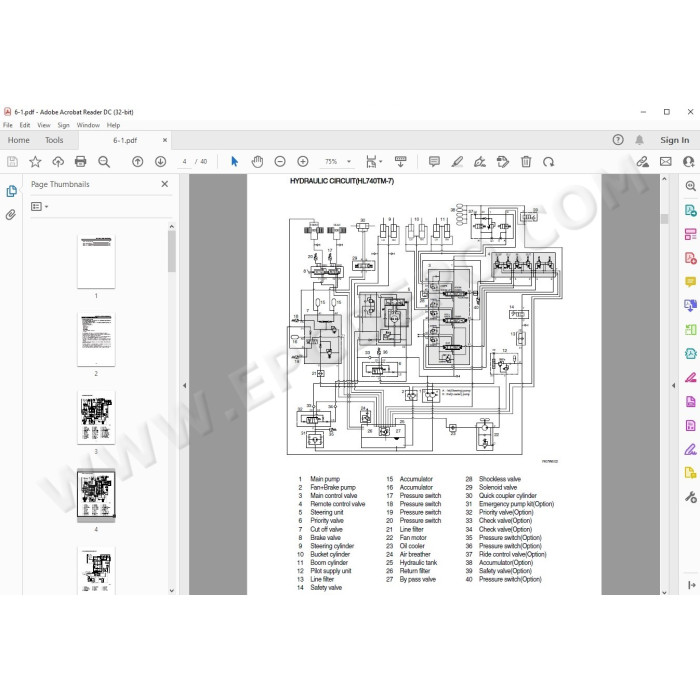Select the arrow selection tool
The height and width of the screenshot is (700, 700).
click(x=234, y=162)
